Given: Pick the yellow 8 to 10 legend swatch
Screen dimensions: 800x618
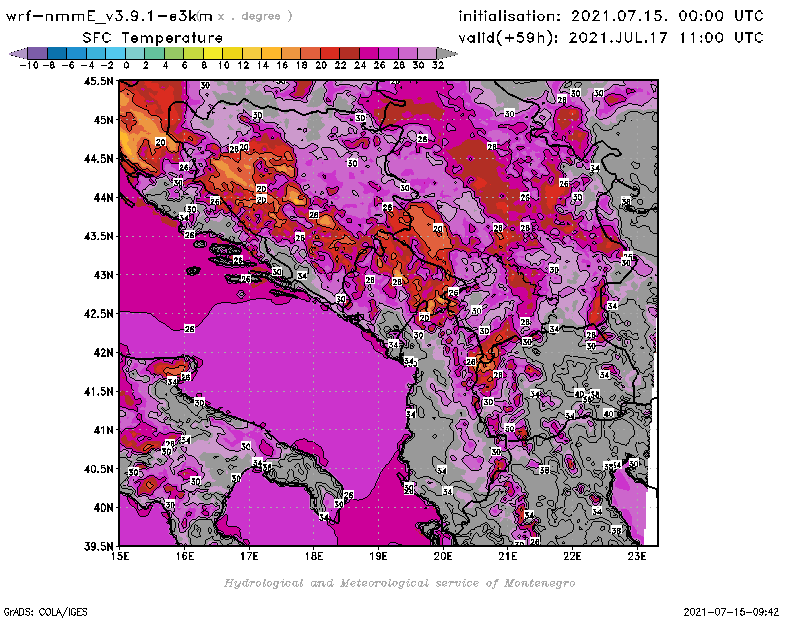Looking at the screenshot, I should point(213,53).
